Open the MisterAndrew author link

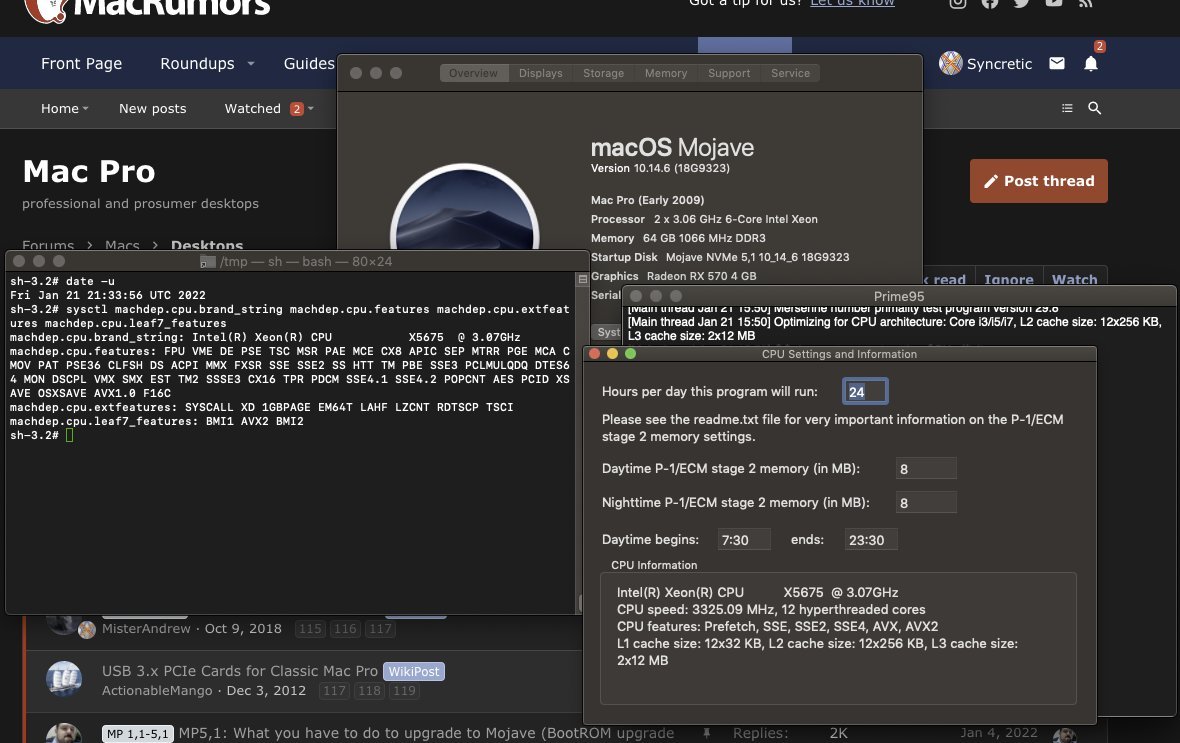pos(146,629)
